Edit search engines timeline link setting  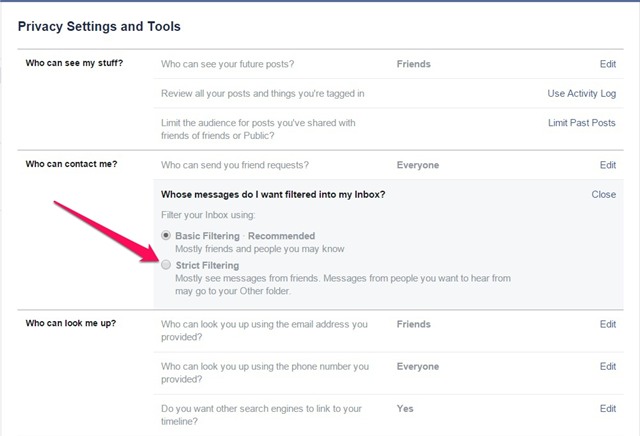pyautogui.click(x=607, y=409)
